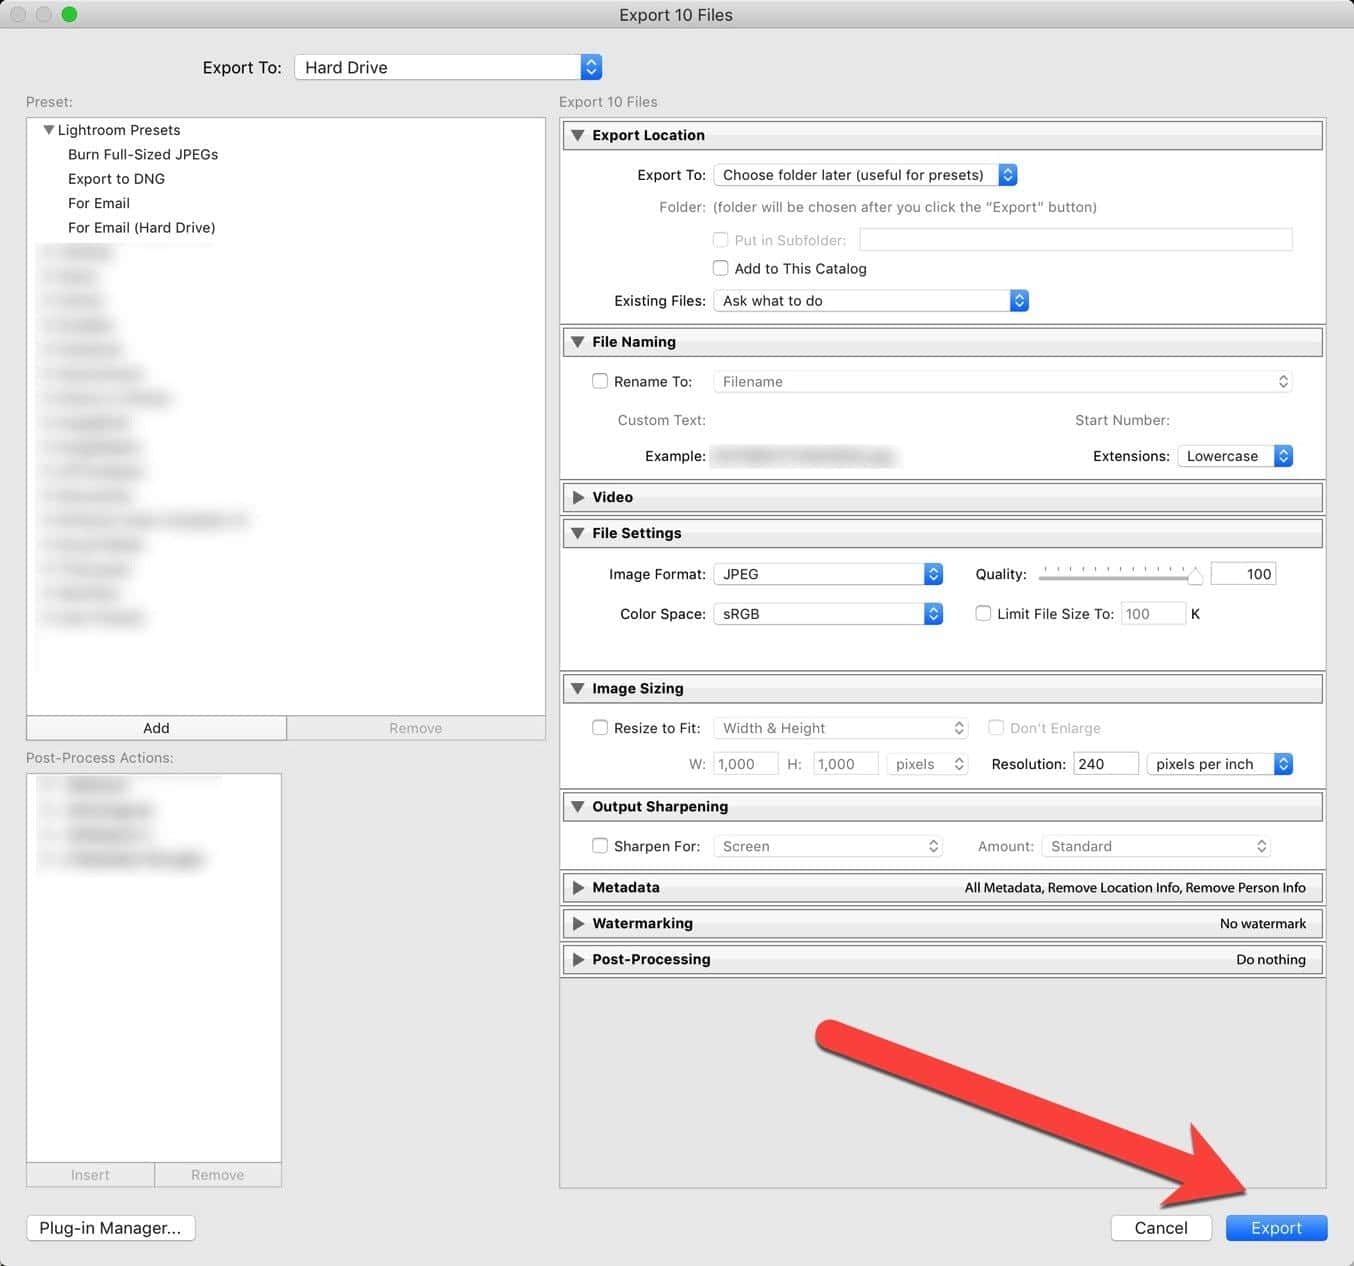Click the Quality slider handle
The image size is (1354, 1266).
(x=1195, y=575)
